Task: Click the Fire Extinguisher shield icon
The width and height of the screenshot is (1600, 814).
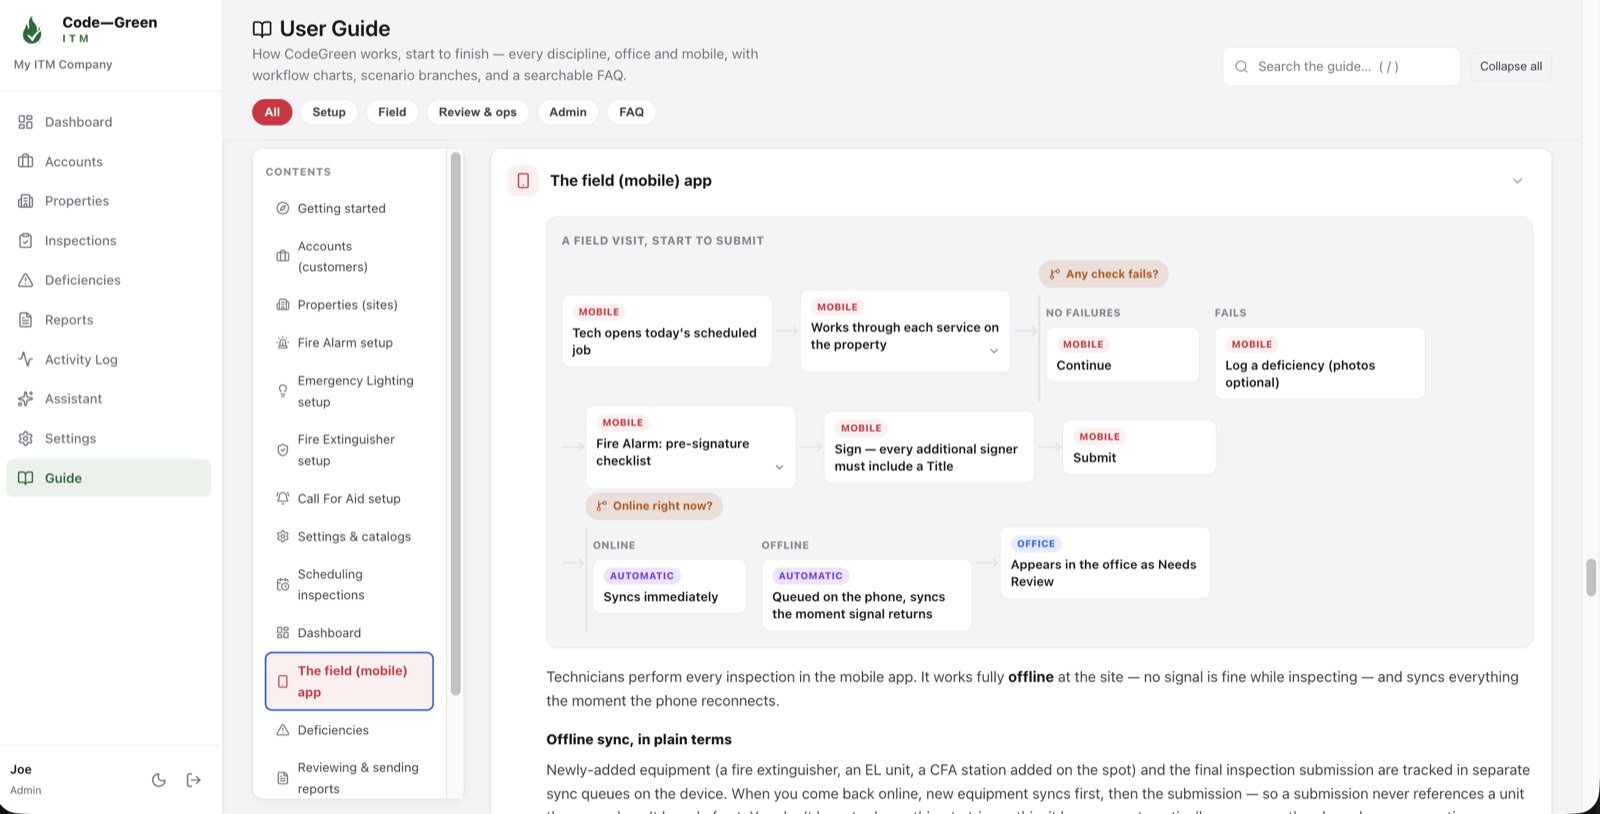Action: pyautogui.click(x=283, y=450)
